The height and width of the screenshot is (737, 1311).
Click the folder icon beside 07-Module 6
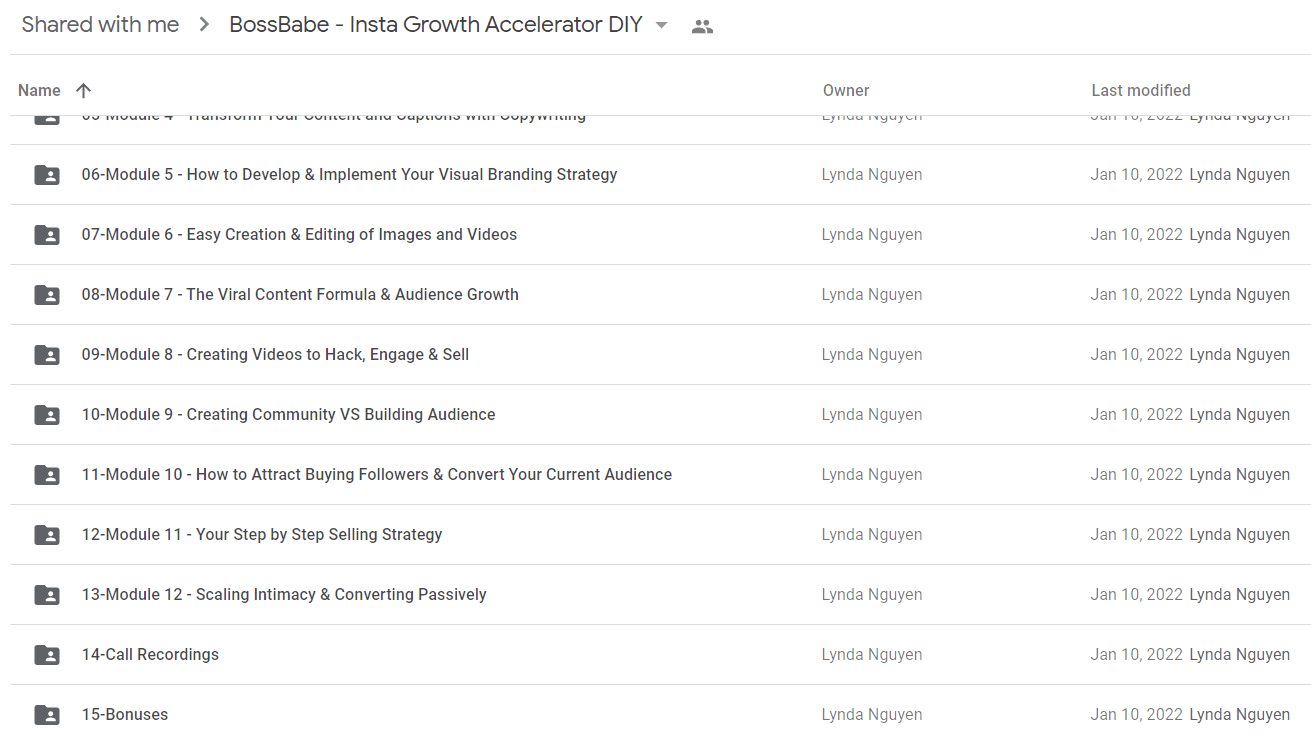click(x=47, y=235)
